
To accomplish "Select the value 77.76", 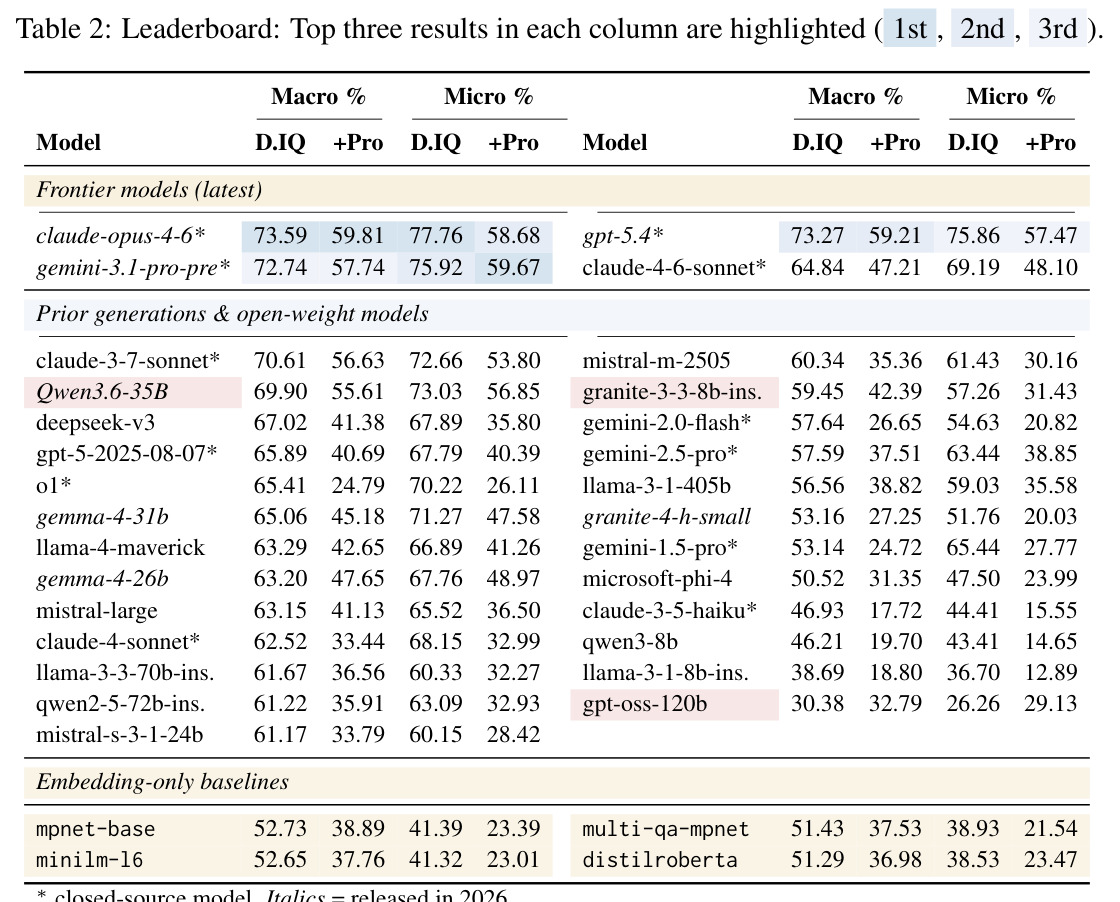I will [436, 236].
